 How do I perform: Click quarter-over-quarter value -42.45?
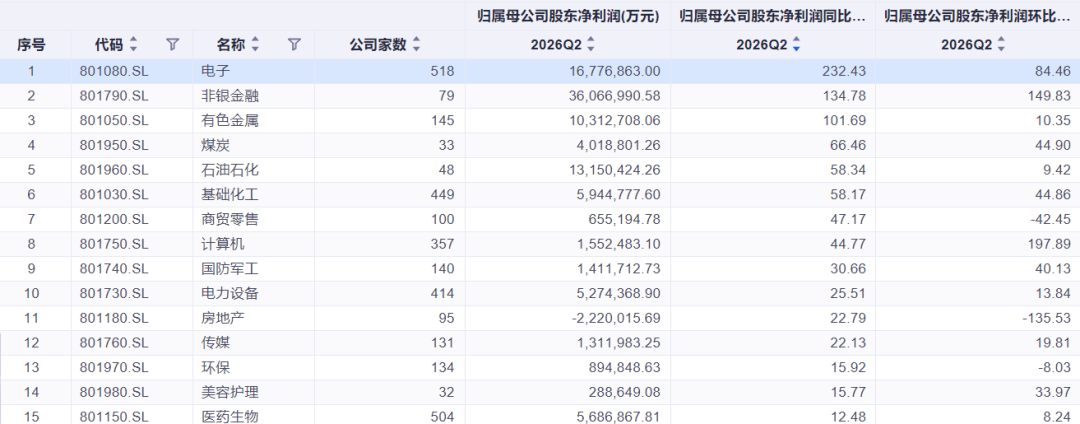pyautogui.click(x=1051, y=220)
